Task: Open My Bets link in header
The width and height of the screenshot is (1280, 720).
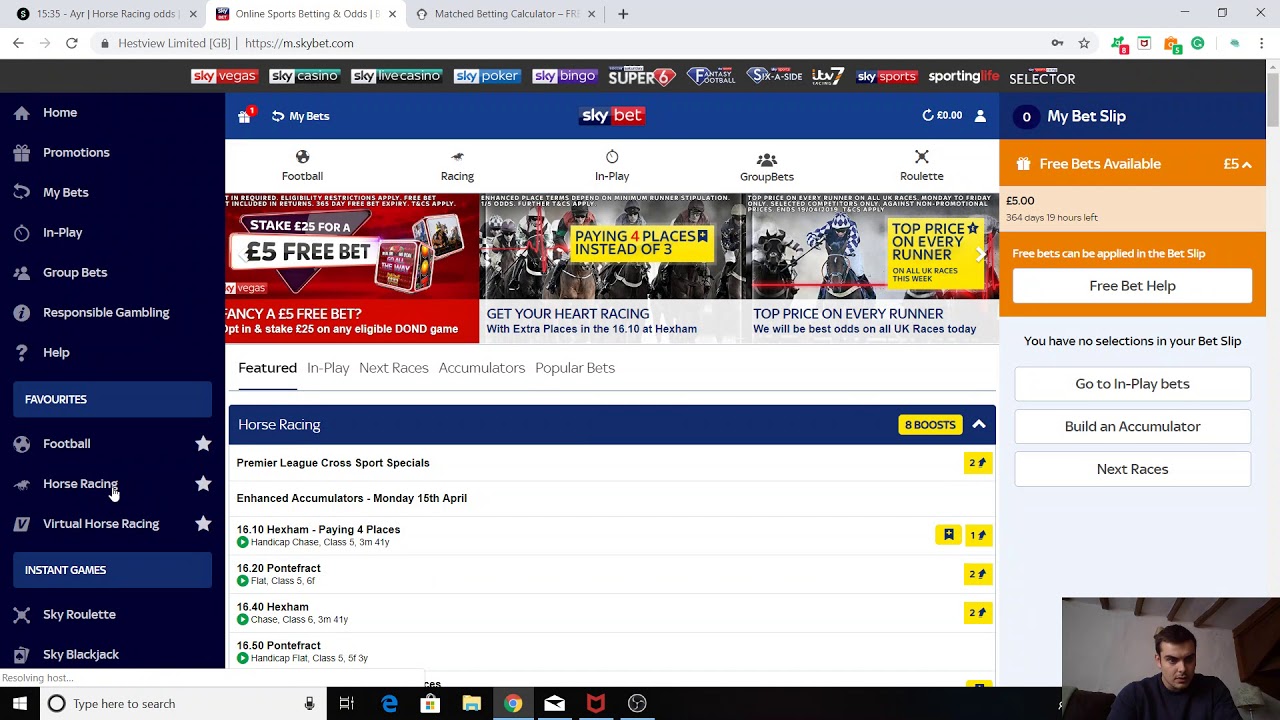Action: pyautogui.click(x=300, y=116)
